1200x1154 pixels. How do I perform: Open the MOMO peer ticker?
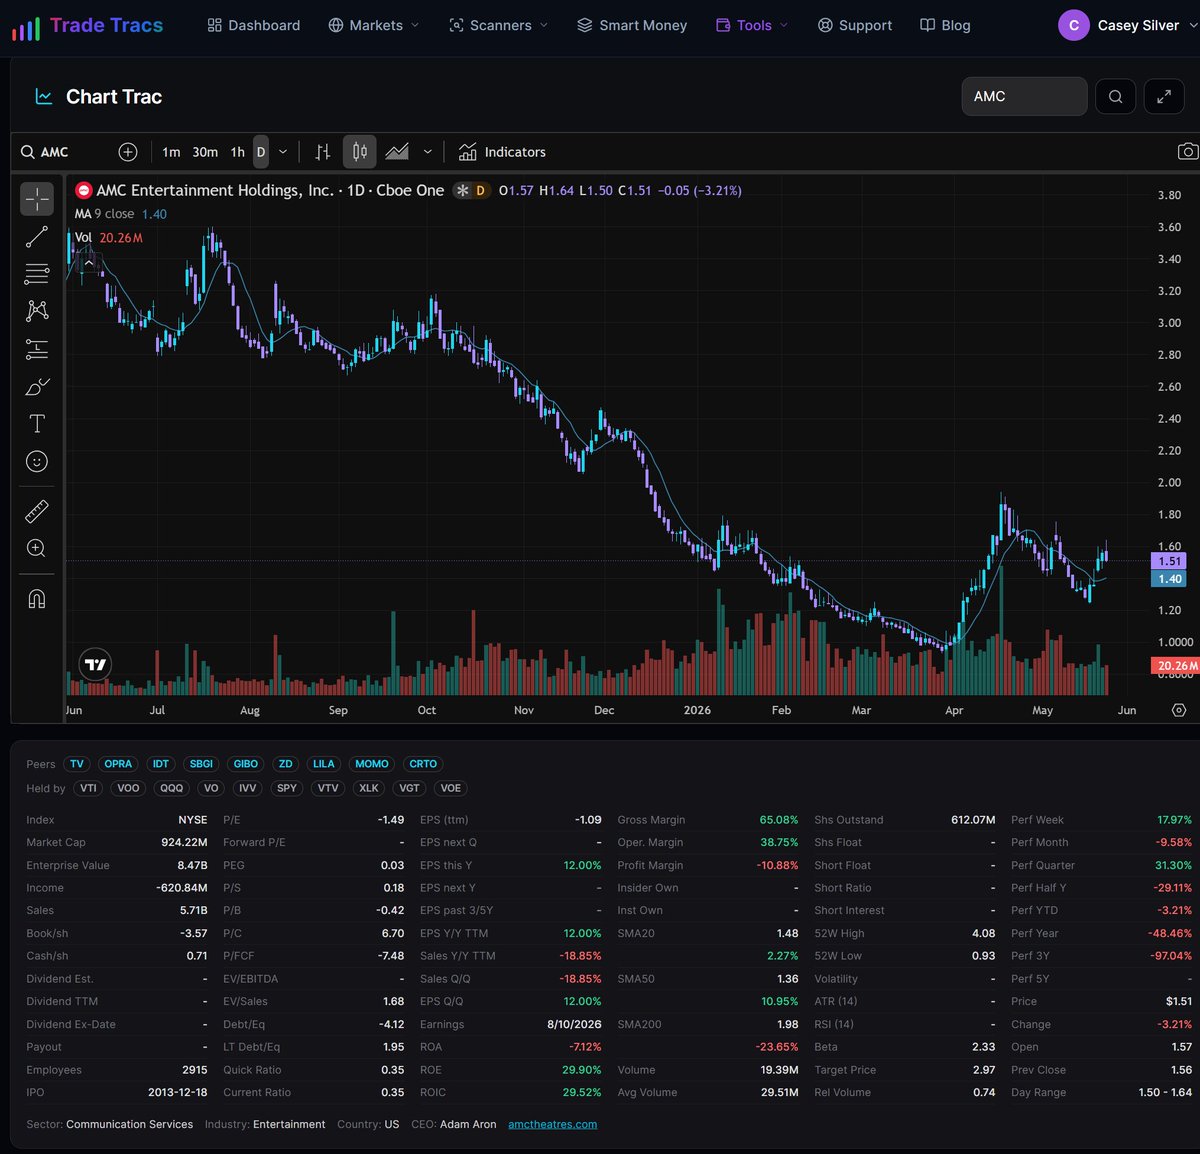(x=372, y=764)
